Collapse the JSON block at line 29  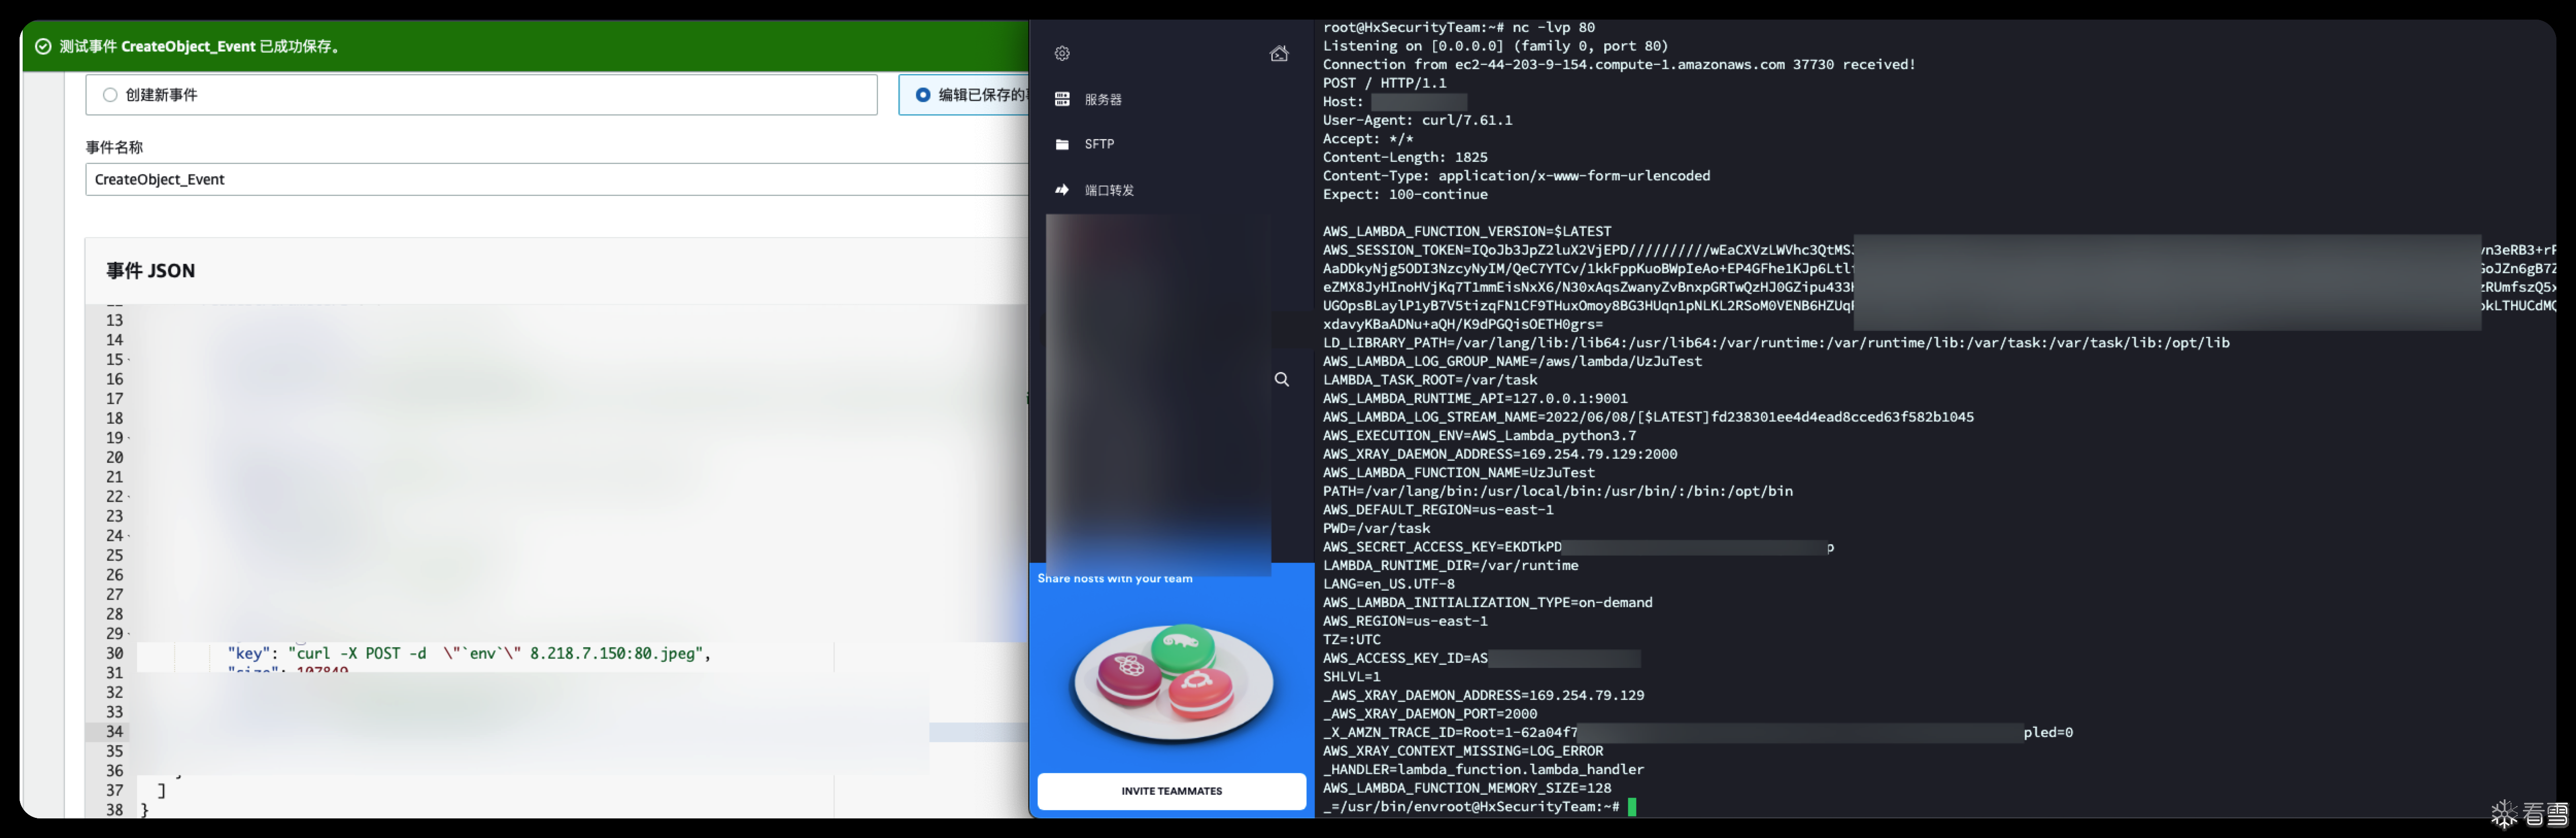click(130, 634)
